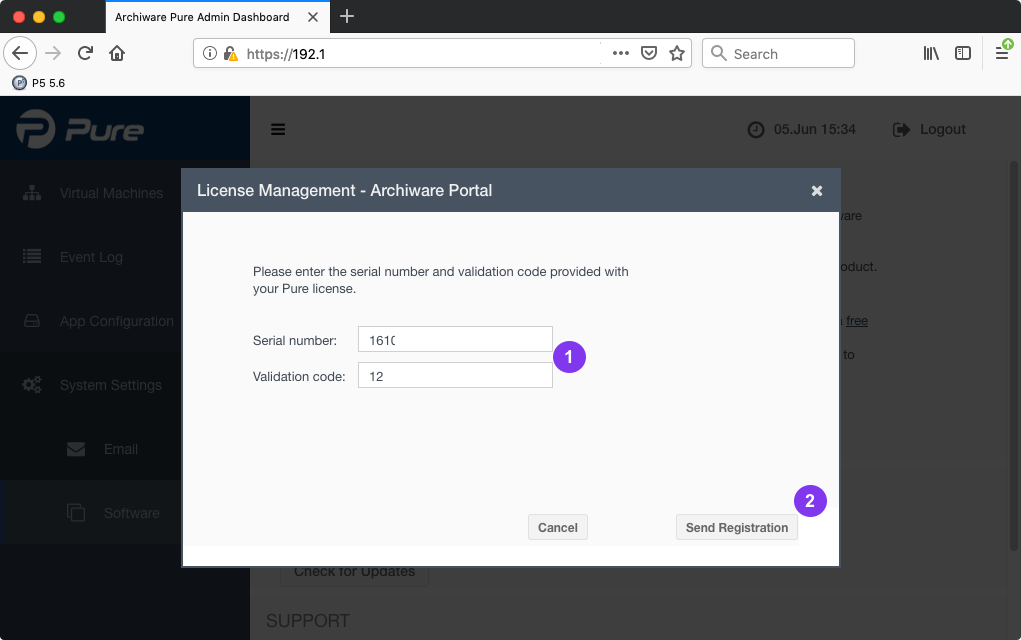The image size is (1021, 640).
Task: Open the page actions three-dot menu
Action: coord(620,54)
